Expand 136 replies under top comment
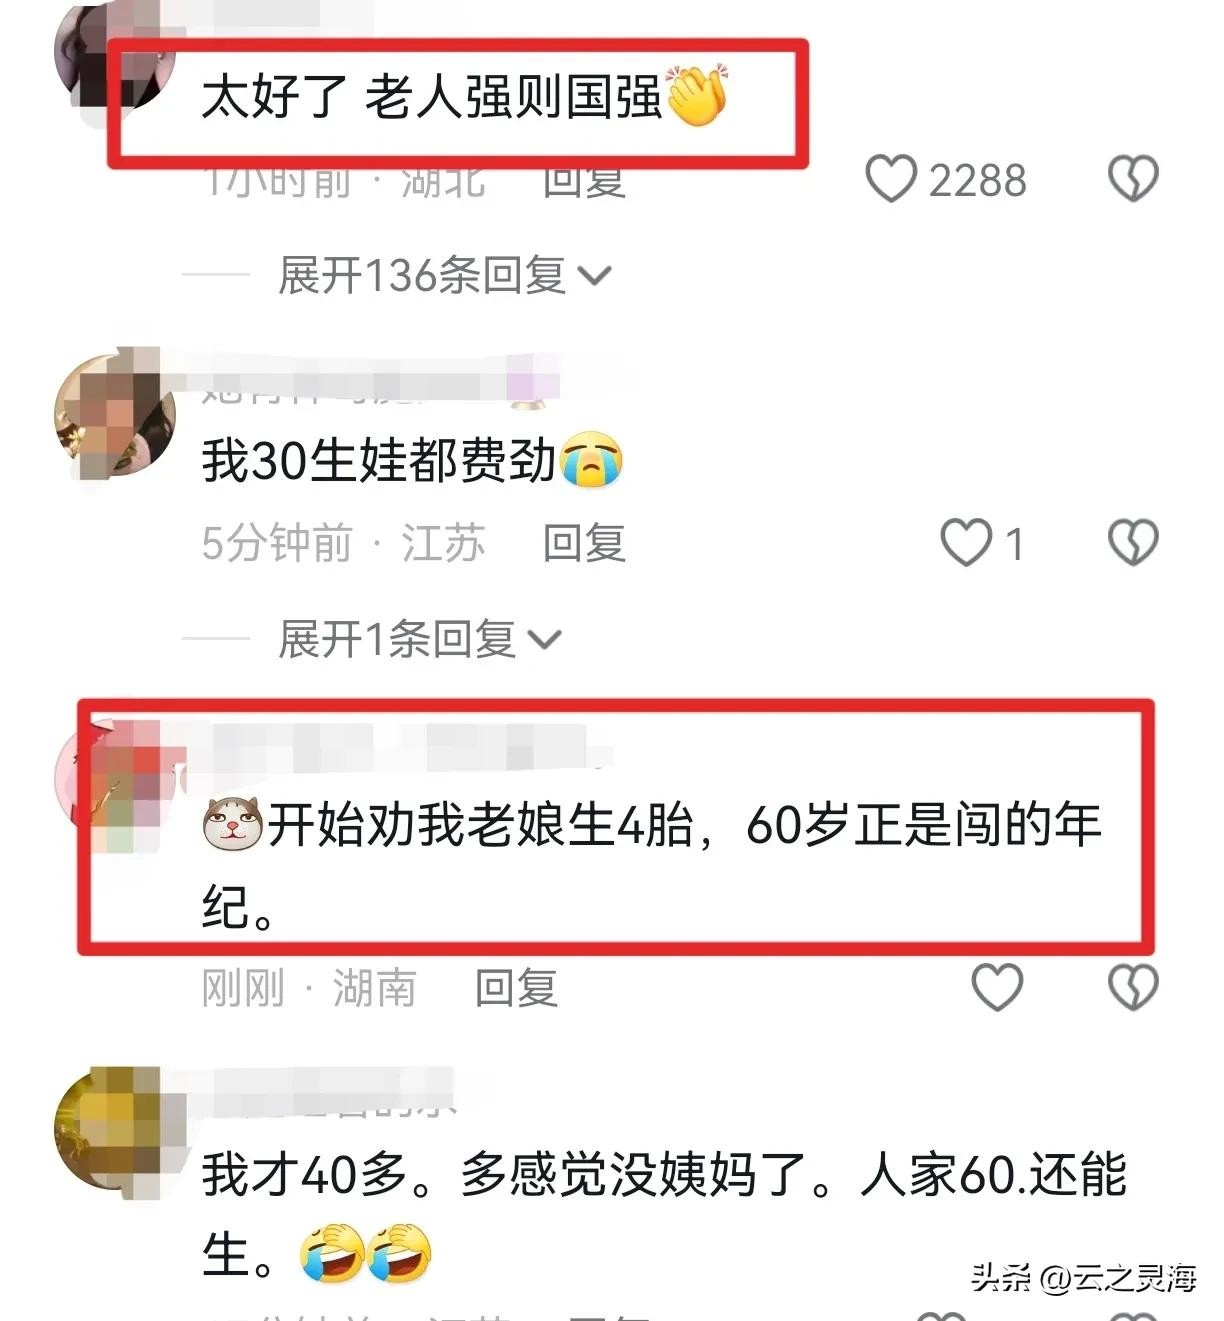1224x1321 pixels. [x=445, y=275]
